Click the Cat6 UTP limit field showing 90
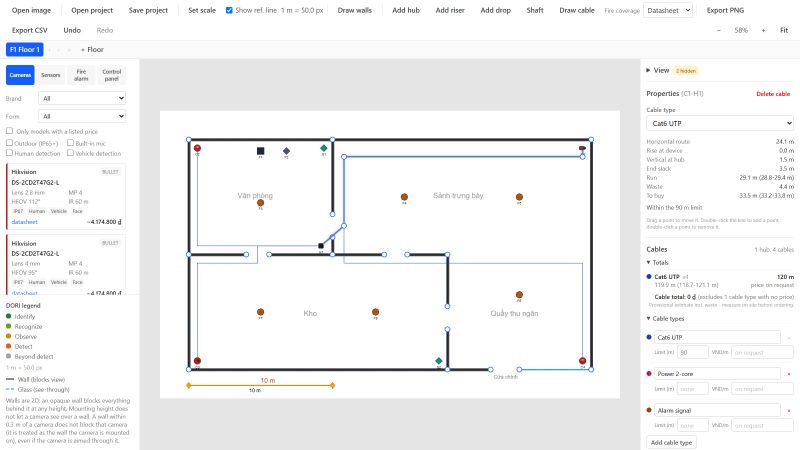The width and height of the screenshot is (800, 450). (x=692, y=353)
